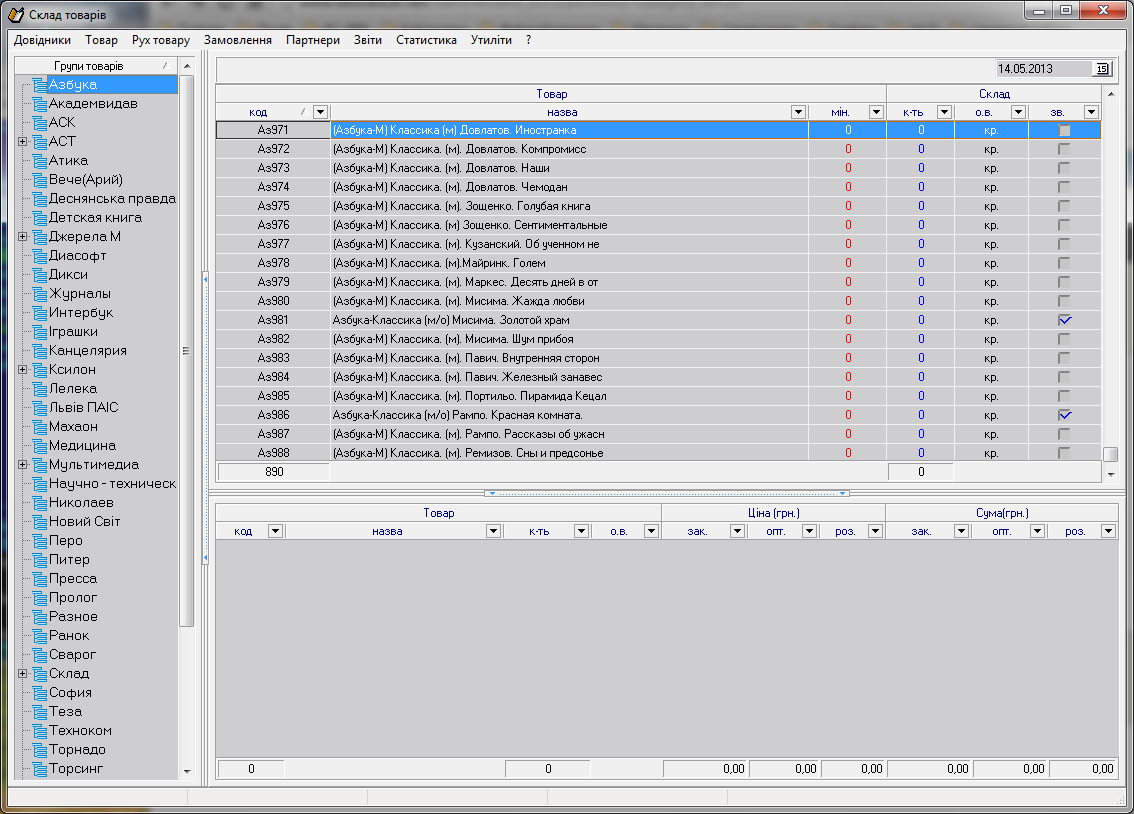Click the folder icon next to Махаон

click(39, 427)
